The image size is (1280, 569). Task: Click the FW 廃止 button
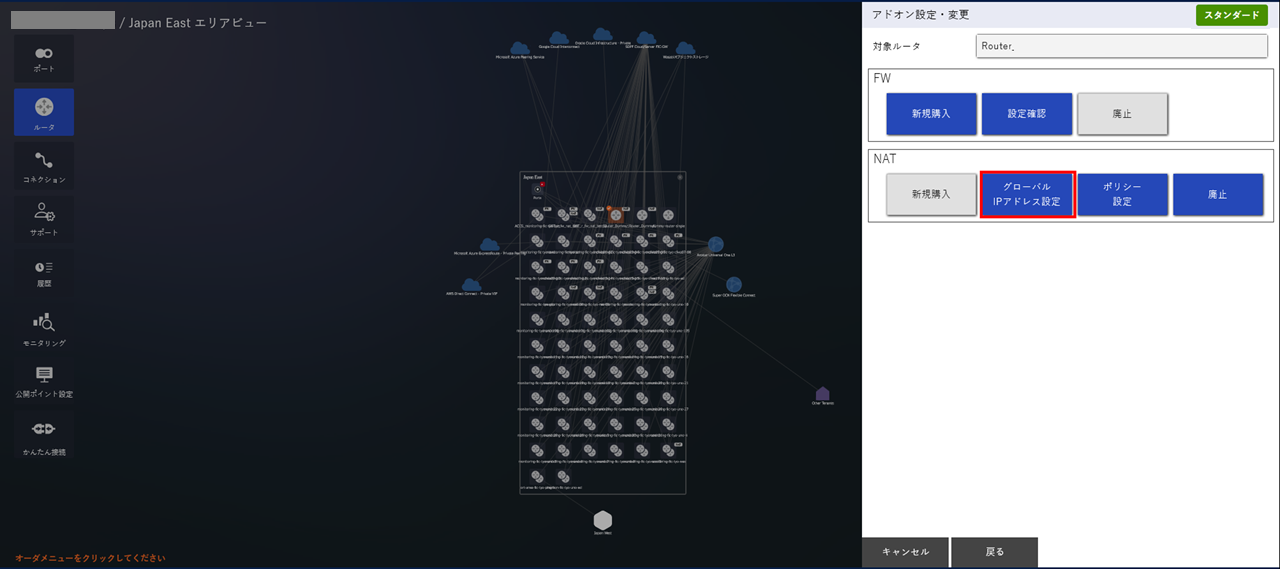pos(1122,114)
